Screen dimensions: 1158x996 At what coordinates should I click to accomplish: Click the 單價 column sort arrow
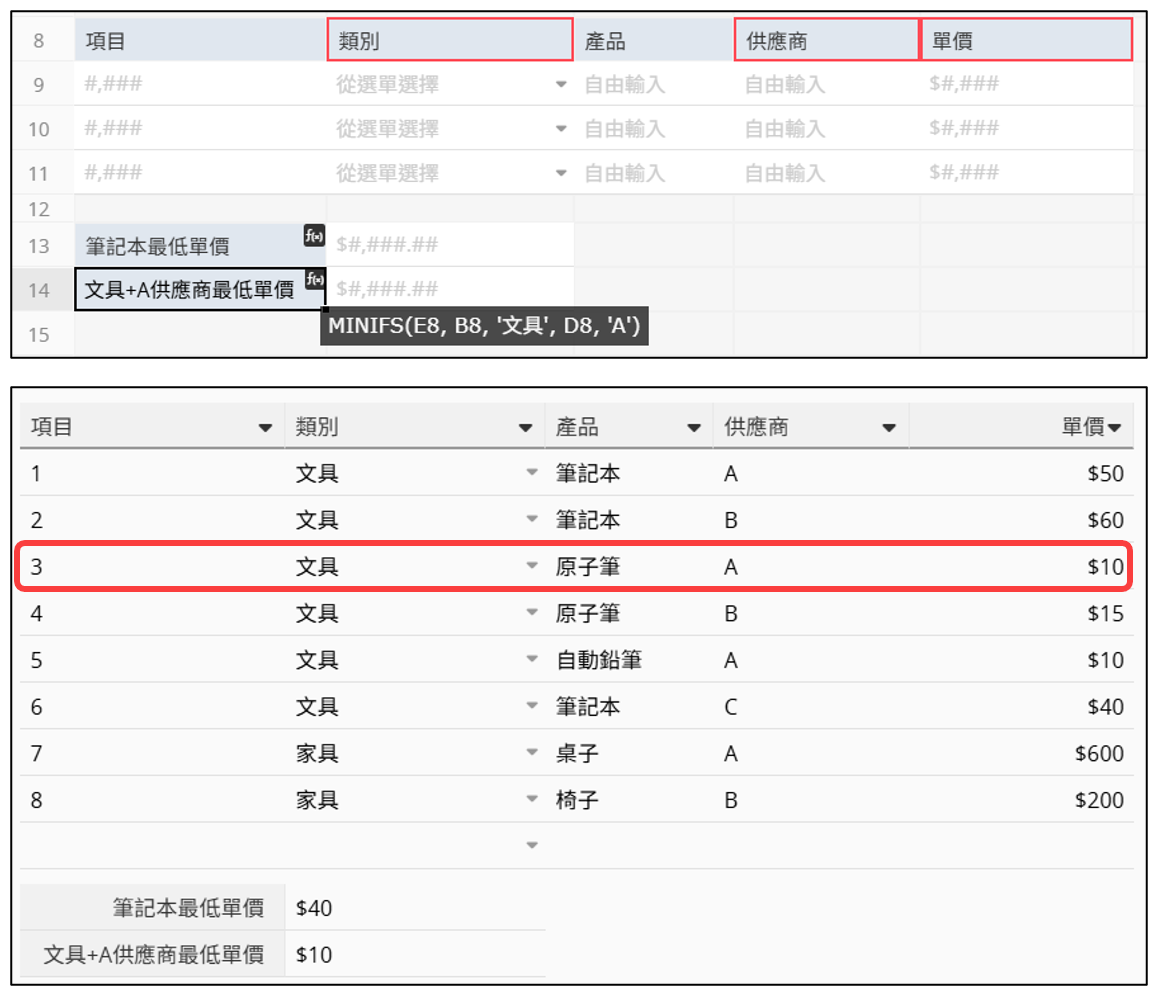point(1114,428)
